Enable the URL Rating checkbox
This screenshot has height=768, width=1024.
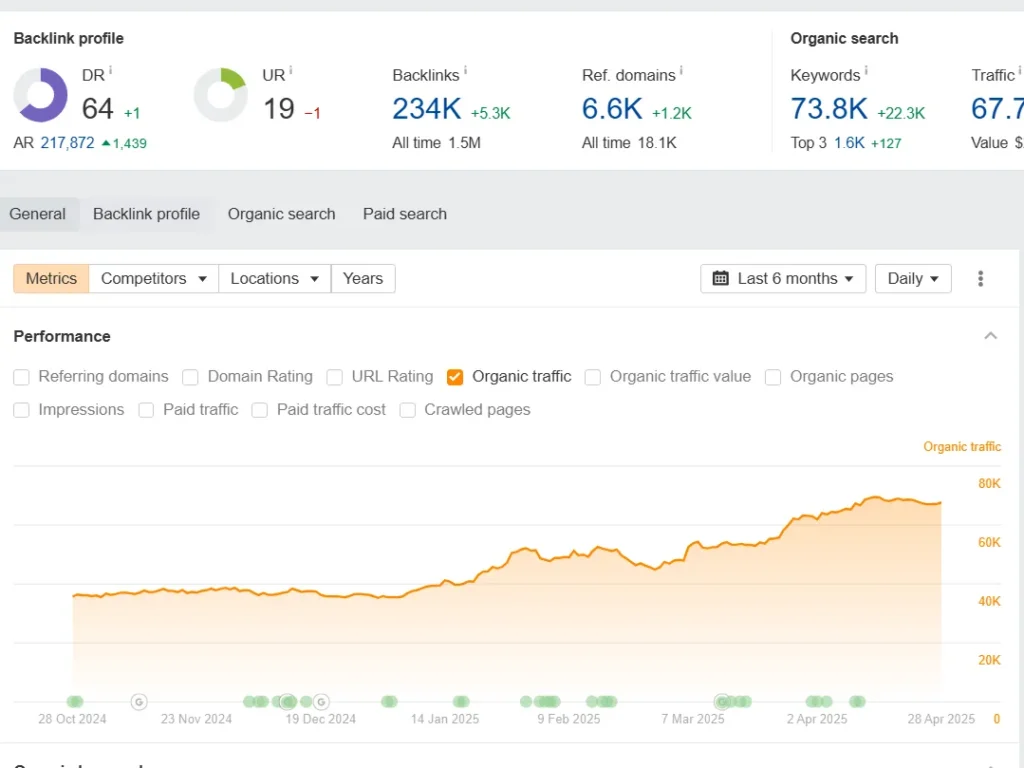click(334, 377)
